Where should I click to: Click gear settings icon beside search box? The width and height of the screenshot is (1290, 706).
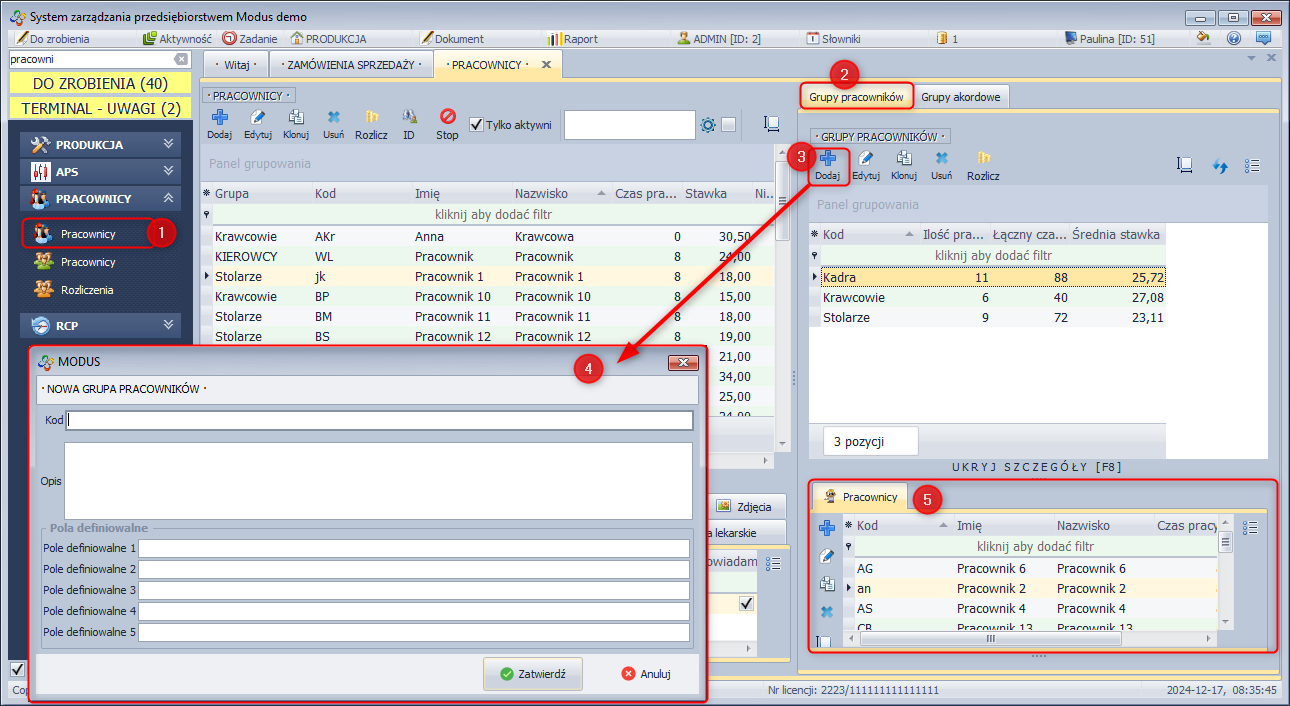708,125
